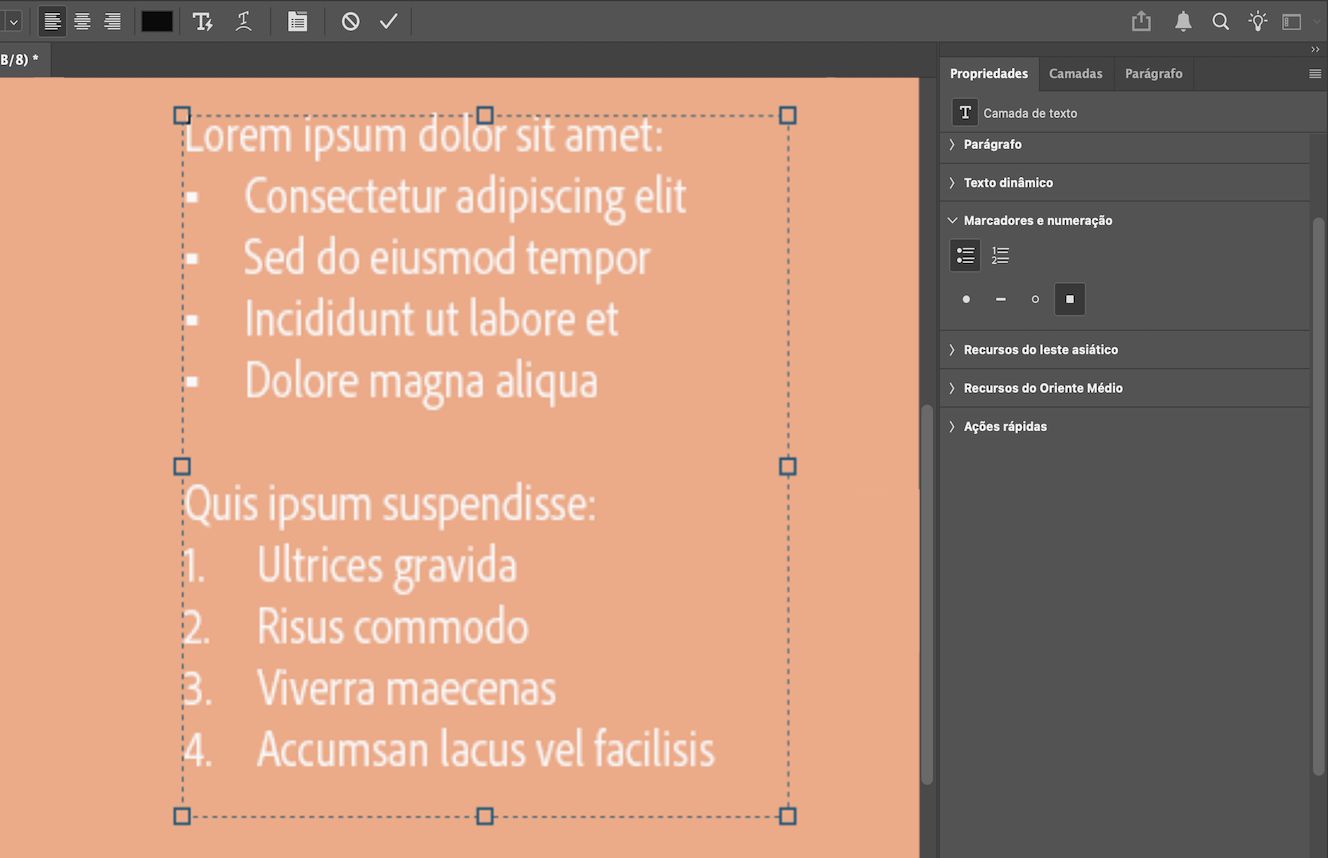
Task: Click the T icon beside Camada de texto
Action: [965, 113]
